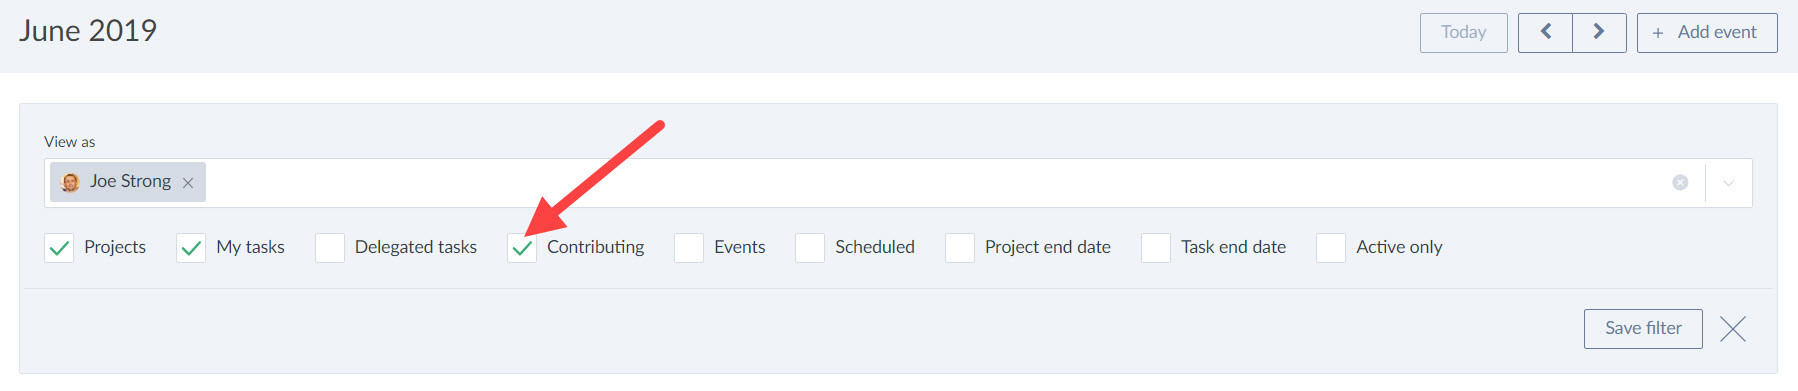
Task: Uncheck the Projects checkbox
Action: 59,248
